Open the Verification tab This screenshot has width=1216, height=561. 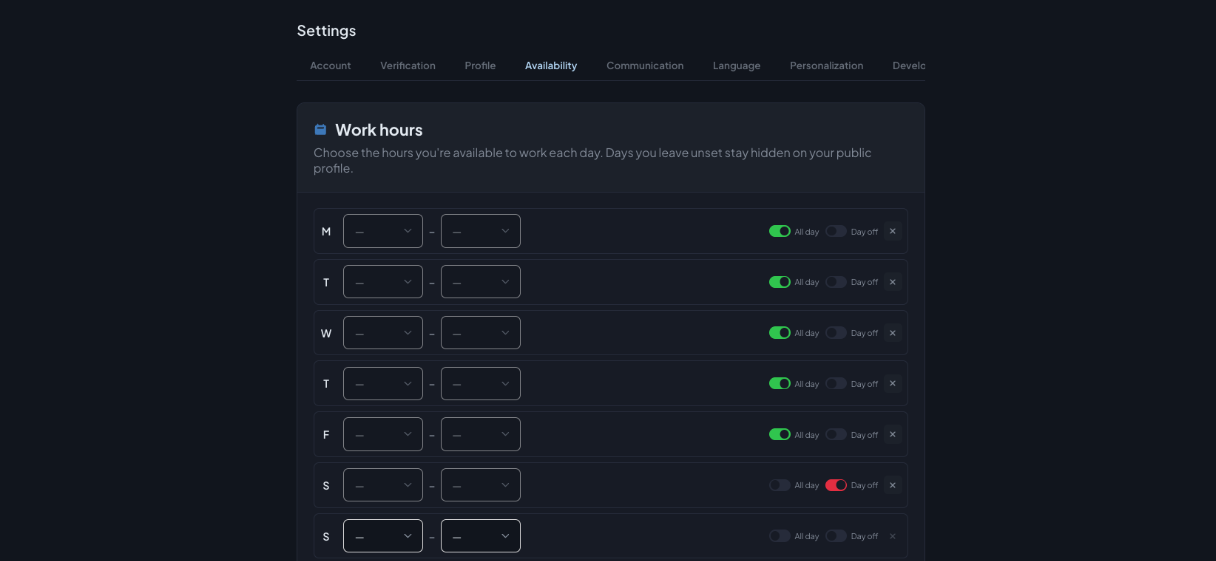pos(408,66)
